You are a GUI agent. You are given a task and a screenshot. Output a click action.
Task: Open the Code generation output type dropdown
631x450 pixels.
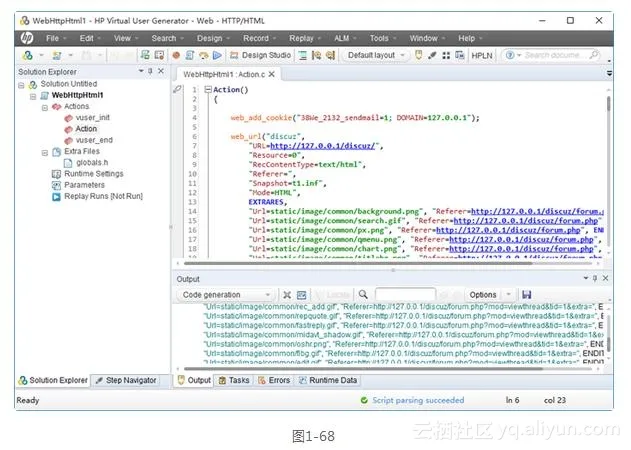(x=226, y=295)
